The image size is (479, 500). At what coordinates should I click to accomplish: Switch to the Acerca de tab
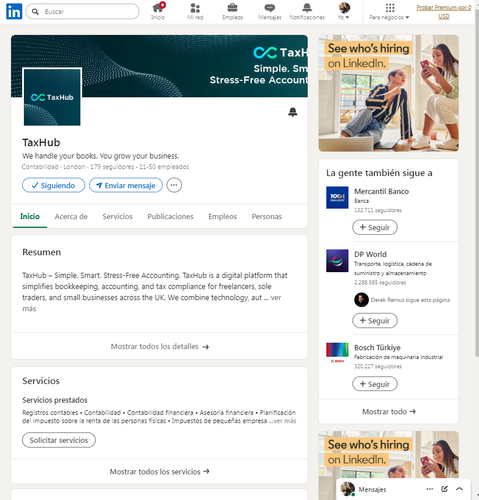click(x=71, y=217)
